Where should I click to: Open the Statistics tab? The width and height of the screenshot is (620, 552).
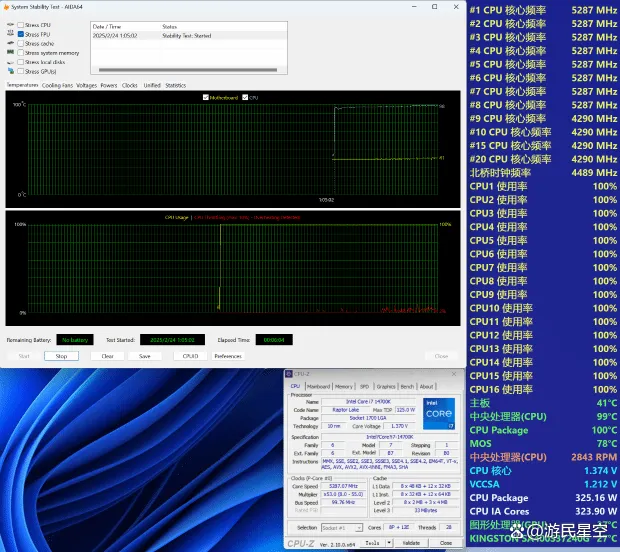pyautogui.click(x=176, y=85)
